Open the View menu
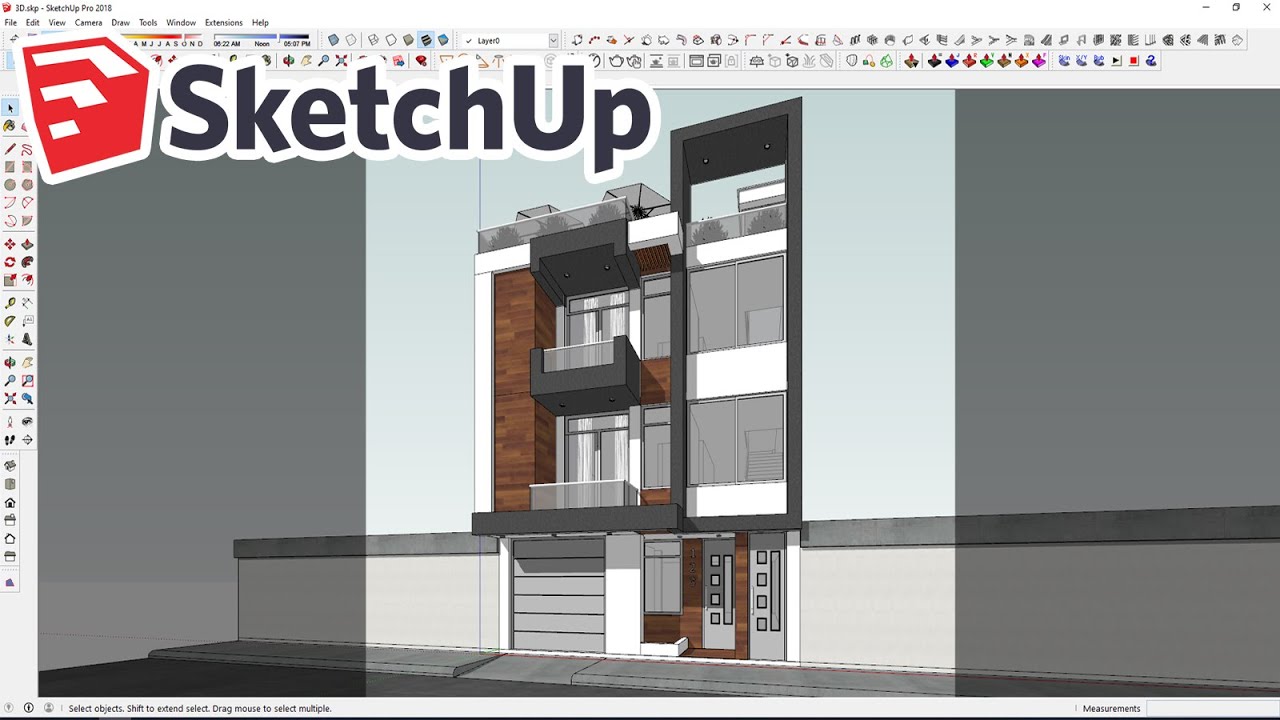The height and width of the screenshot is (720, 1280). [57, 22]
